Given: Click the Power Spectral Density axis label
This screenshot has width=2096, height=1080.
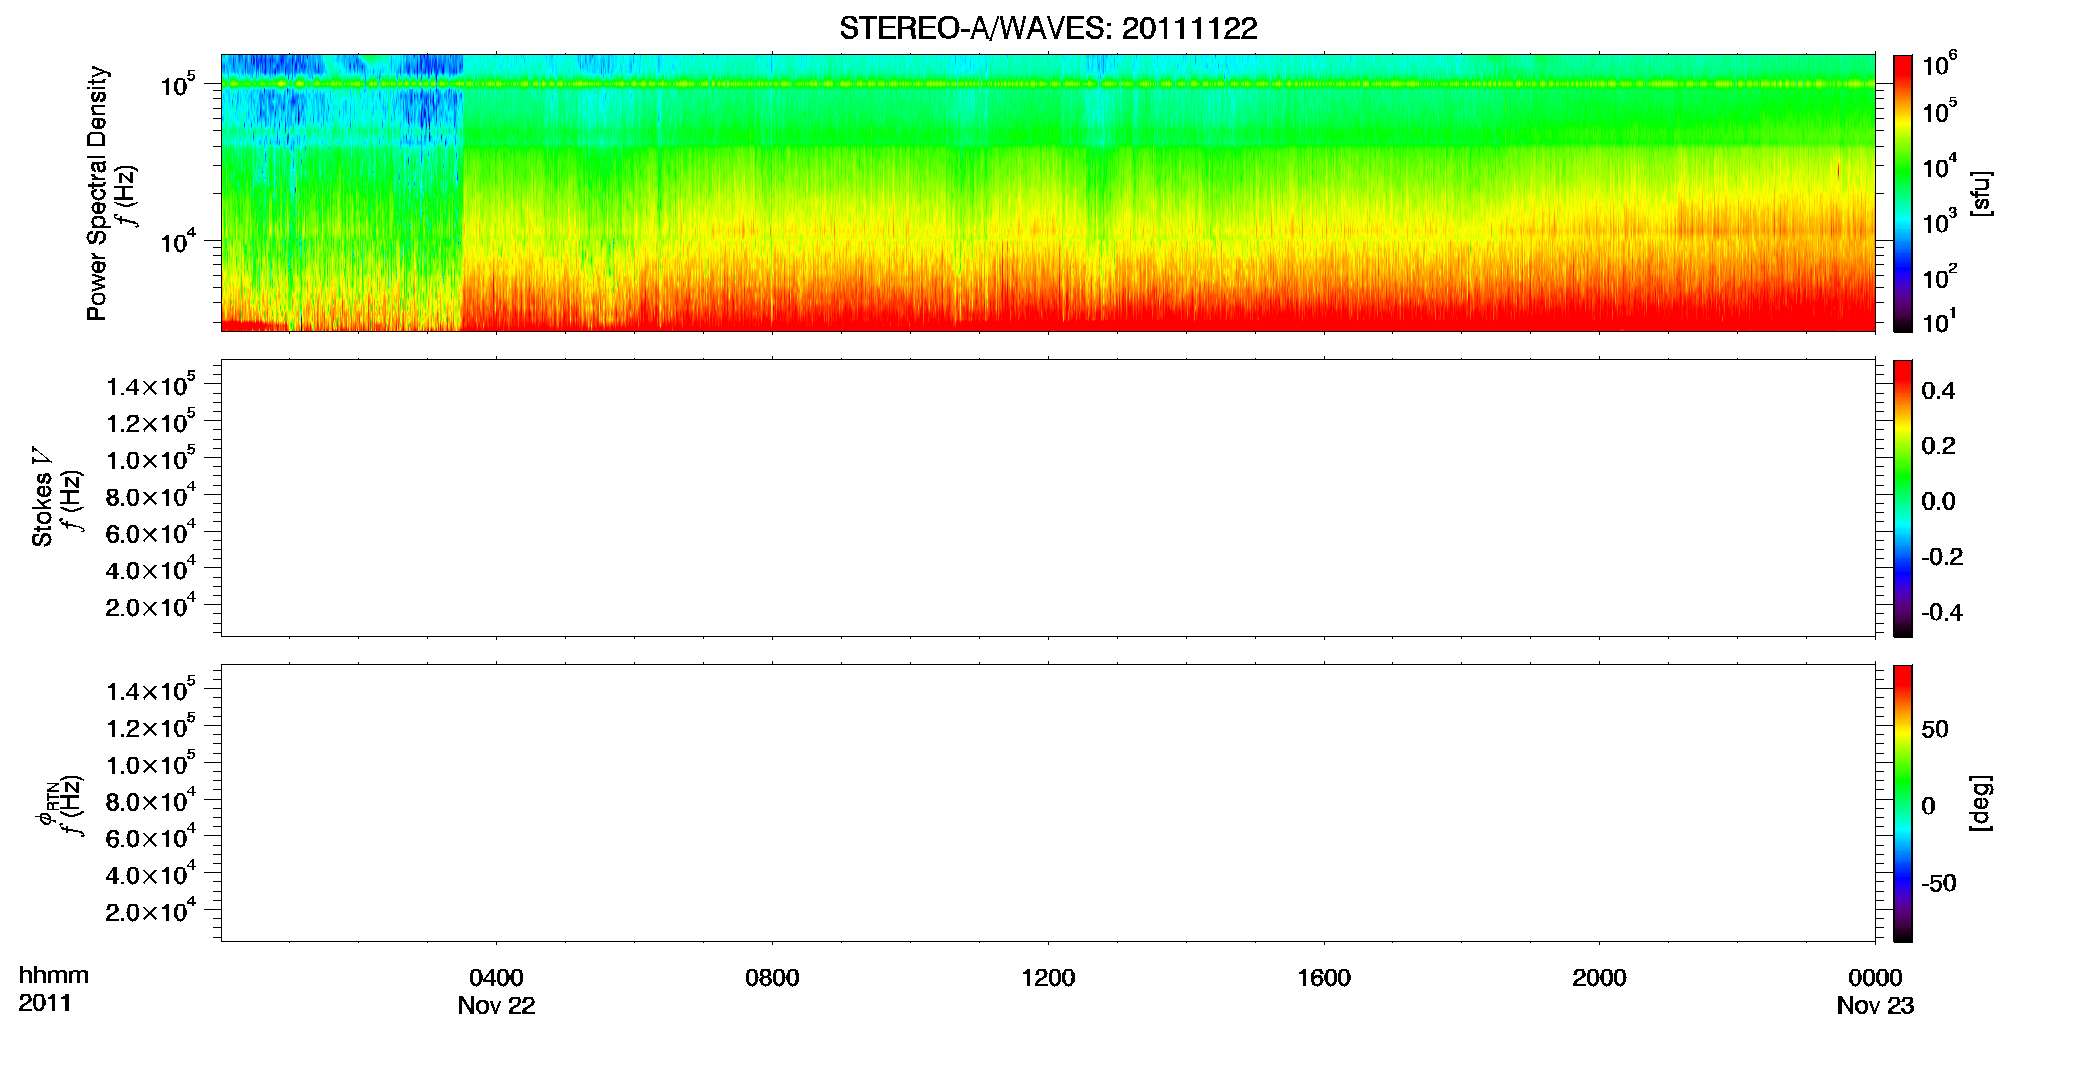Looking at the screenshot, I should pos(97,193).
